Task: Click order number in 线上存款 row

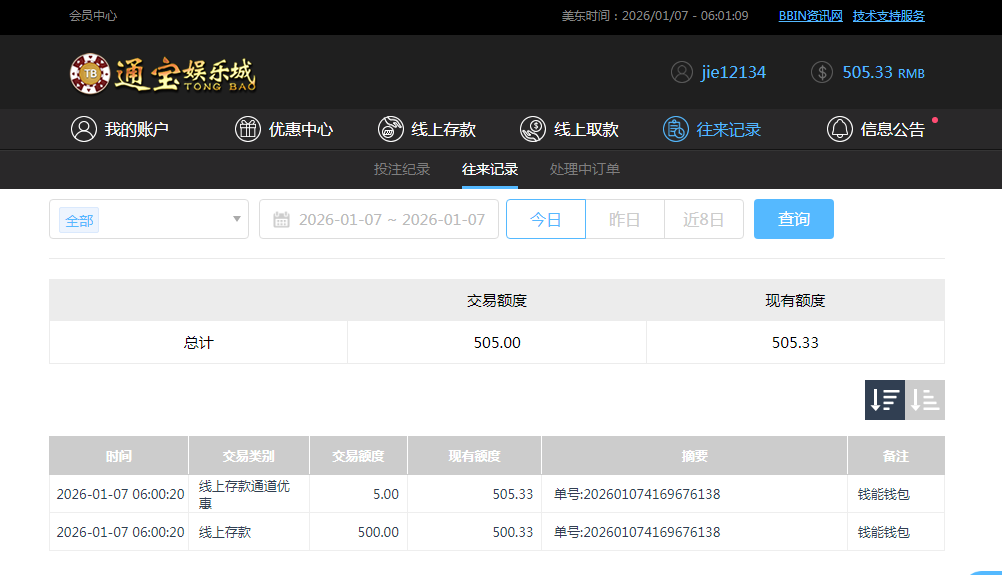Action: point(637,532)
